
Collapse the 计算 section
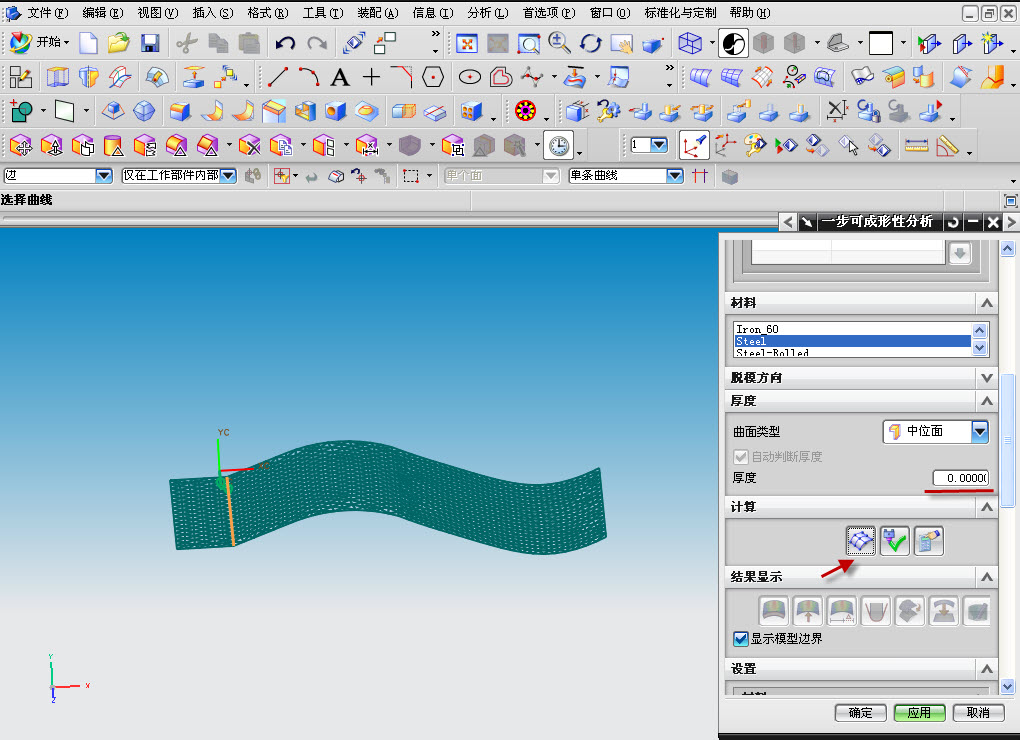(987, 507)
